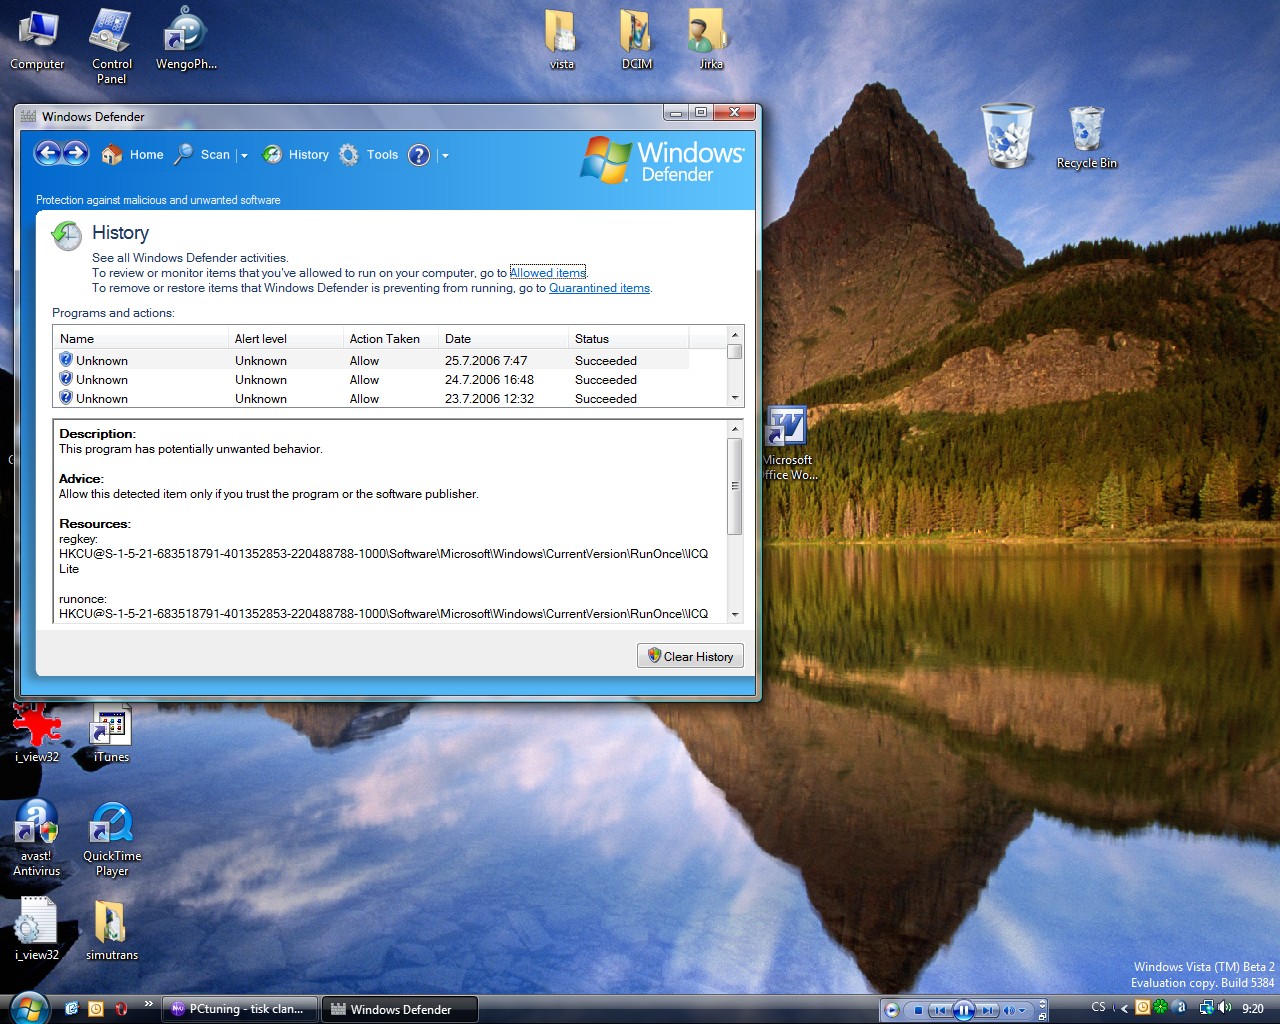Select the simutrans folder on the desktop
Viewport: 1280px width, 1024px height.
pyautogui.click(x=112, y=930)
